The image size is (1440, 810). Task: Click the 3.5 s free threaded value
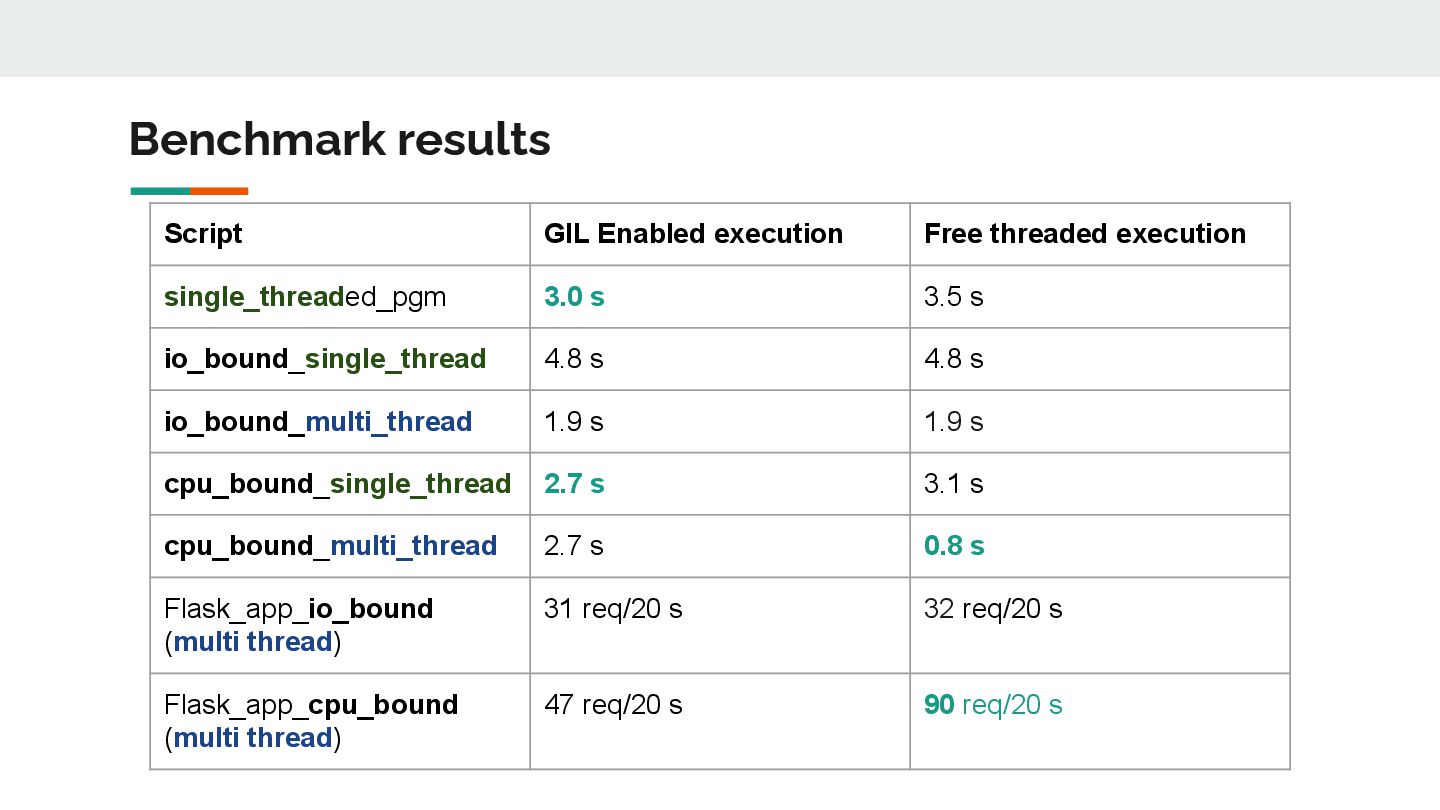pyautogui.click(x=954, y=297)
